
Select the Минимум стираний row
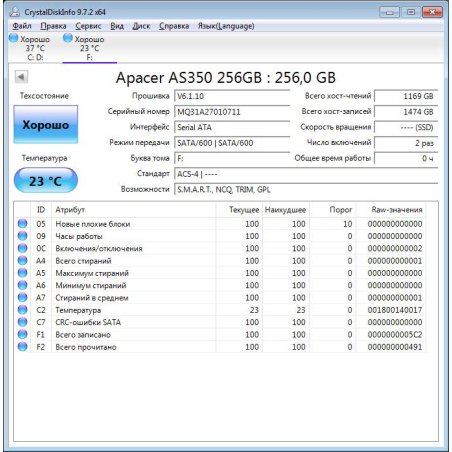[220, 285]
